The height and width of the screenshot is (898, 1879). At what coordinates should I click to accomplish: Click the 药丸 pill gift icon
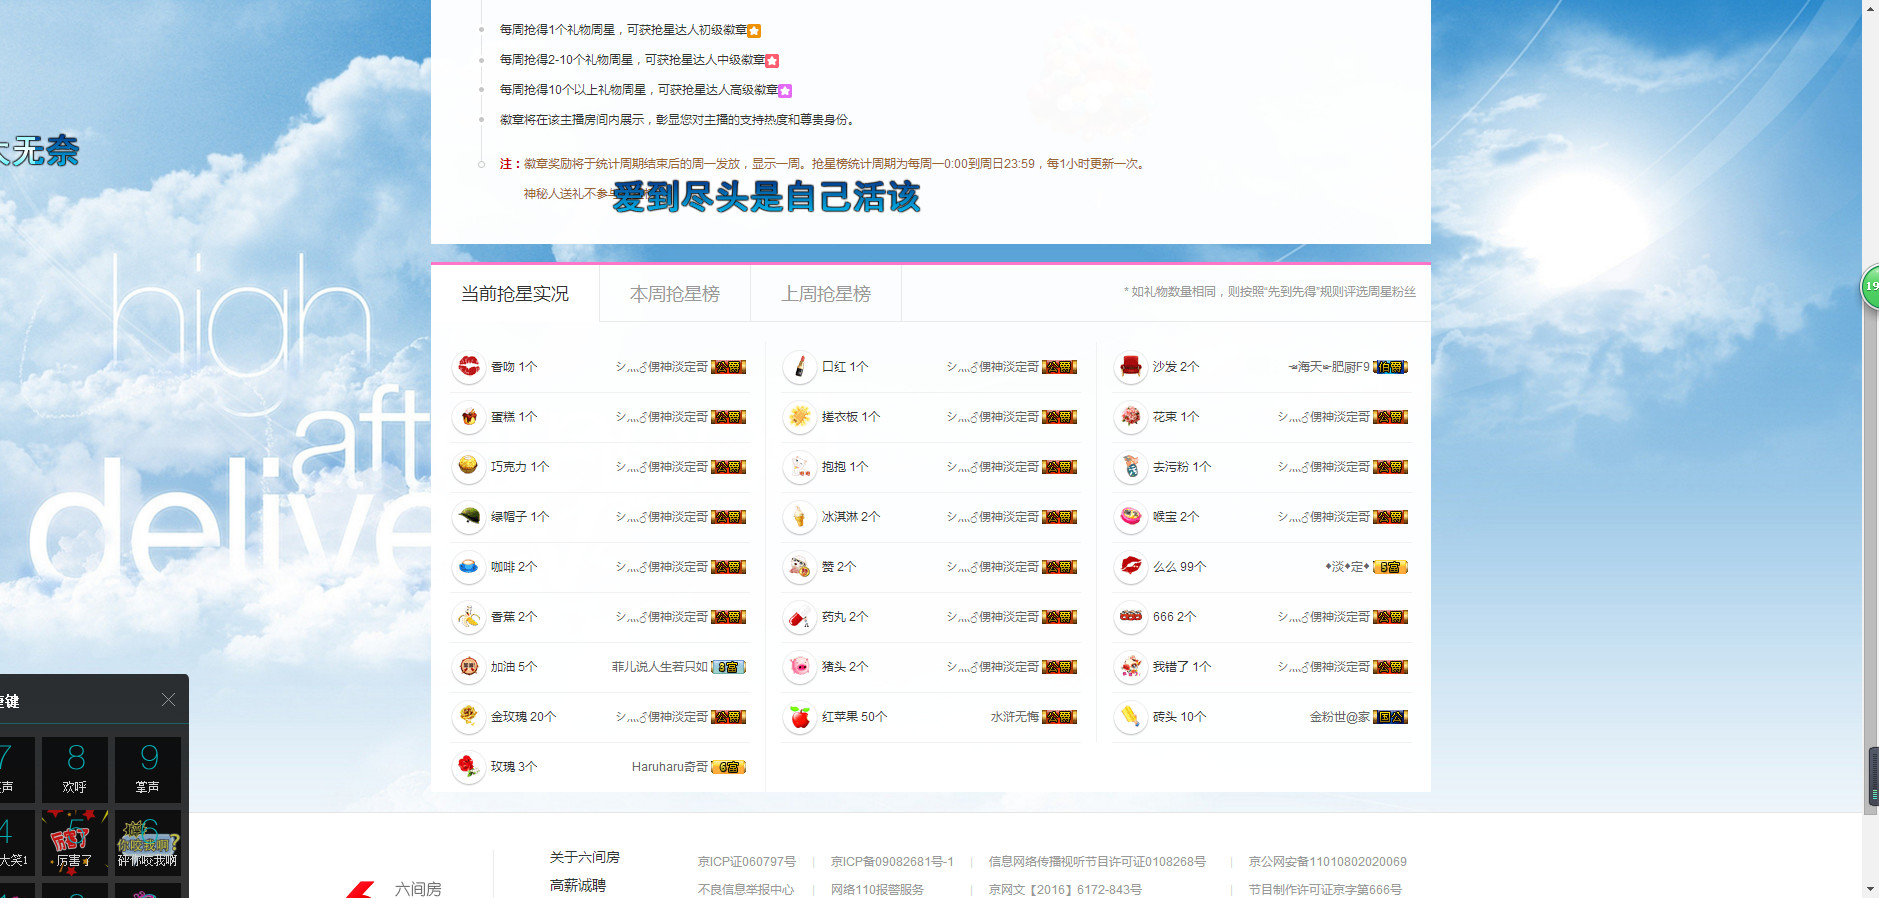coord(799,617)
